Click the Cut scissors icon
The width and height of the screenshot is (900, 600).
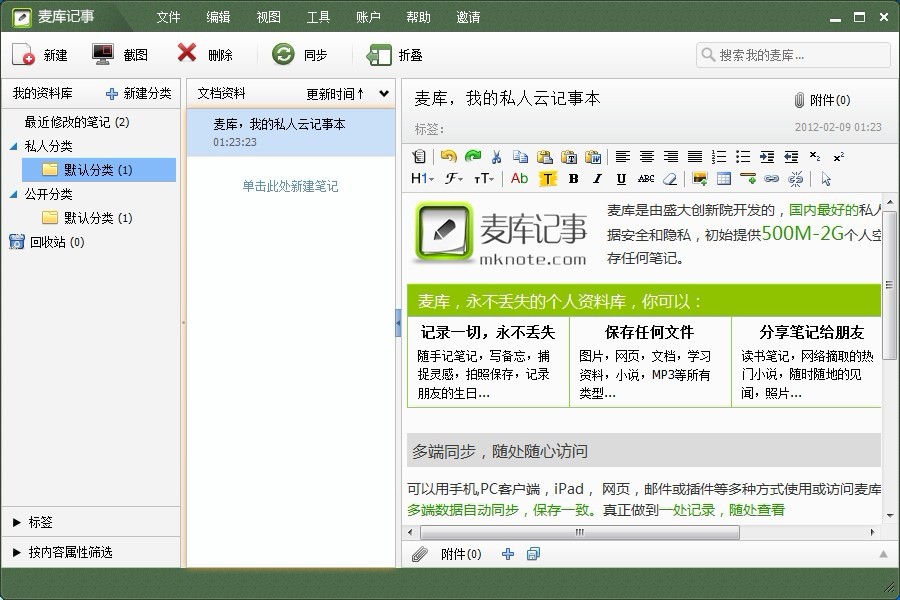click(497, 156)
